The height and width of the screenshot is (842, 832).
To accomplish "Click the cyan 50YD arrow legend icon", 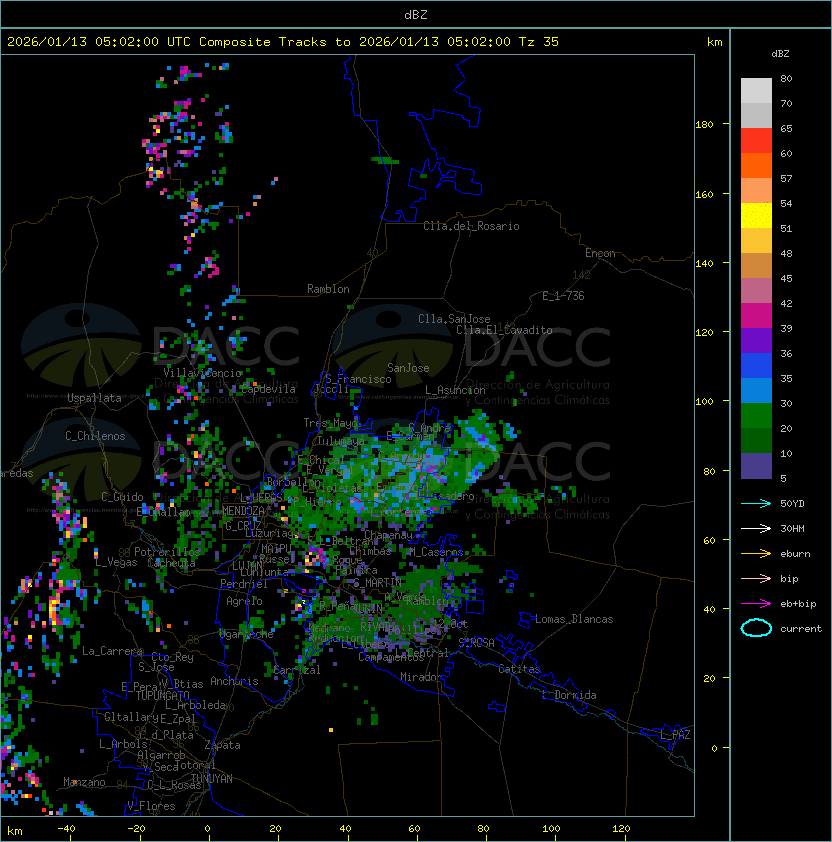I will (x=756, y=503).
